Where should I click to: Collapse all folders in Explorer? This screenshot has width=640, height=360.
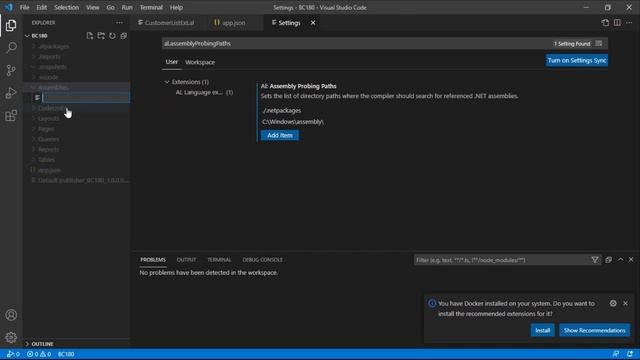point(124,36)
